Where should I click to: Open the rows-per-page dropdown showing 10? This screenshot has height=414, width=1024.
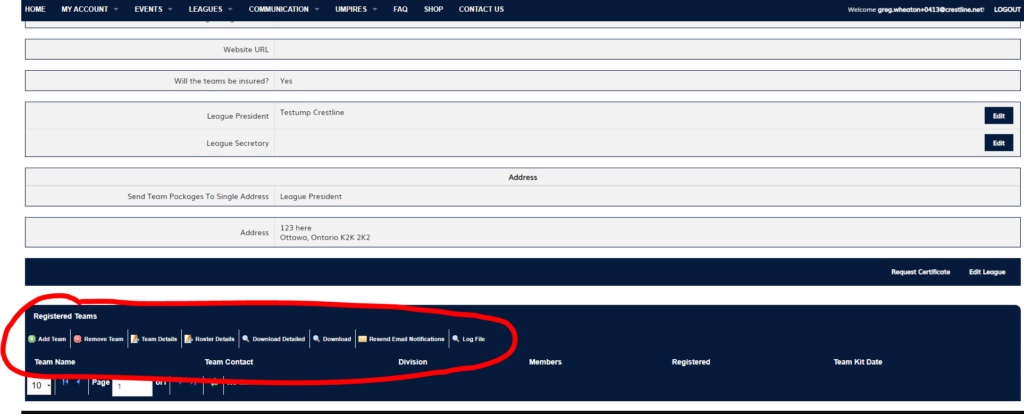40,385
